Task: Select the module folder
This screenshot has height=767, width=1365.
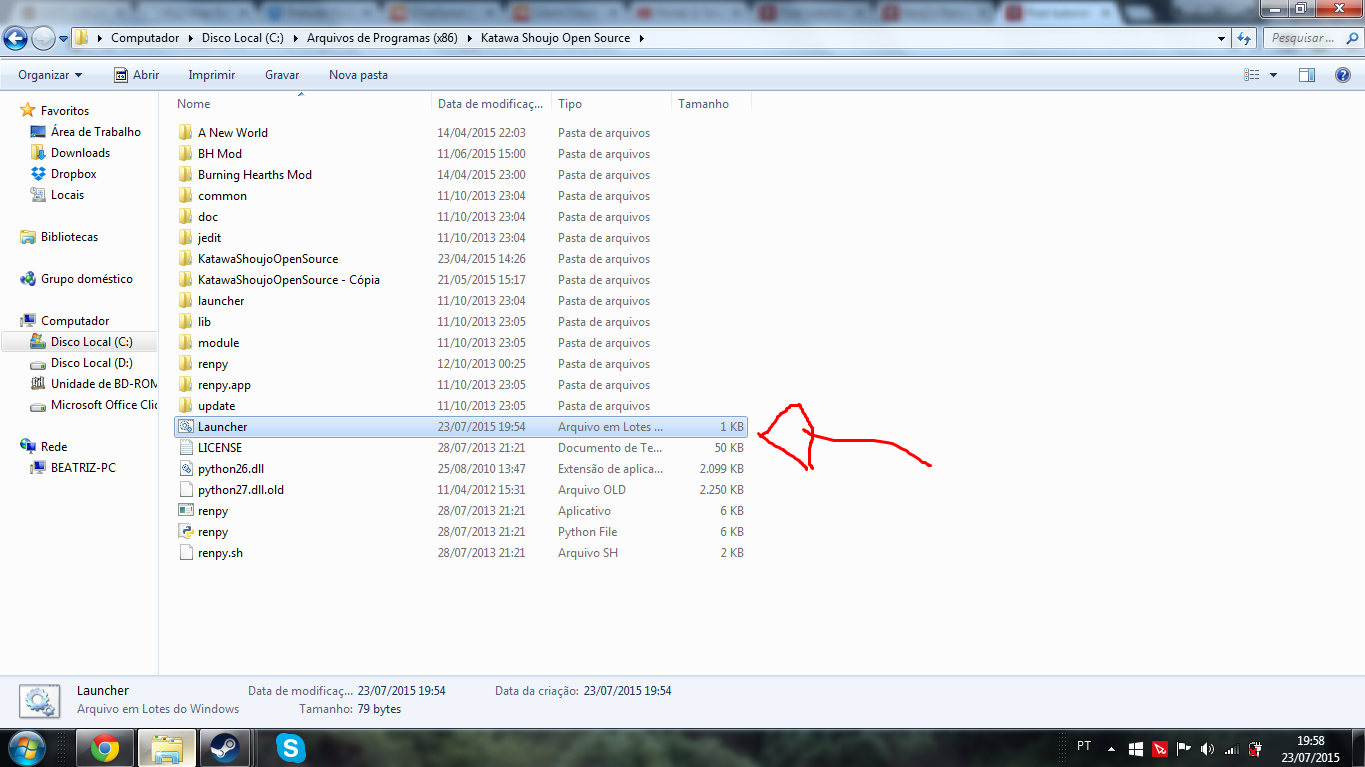Action: (218, 342)
